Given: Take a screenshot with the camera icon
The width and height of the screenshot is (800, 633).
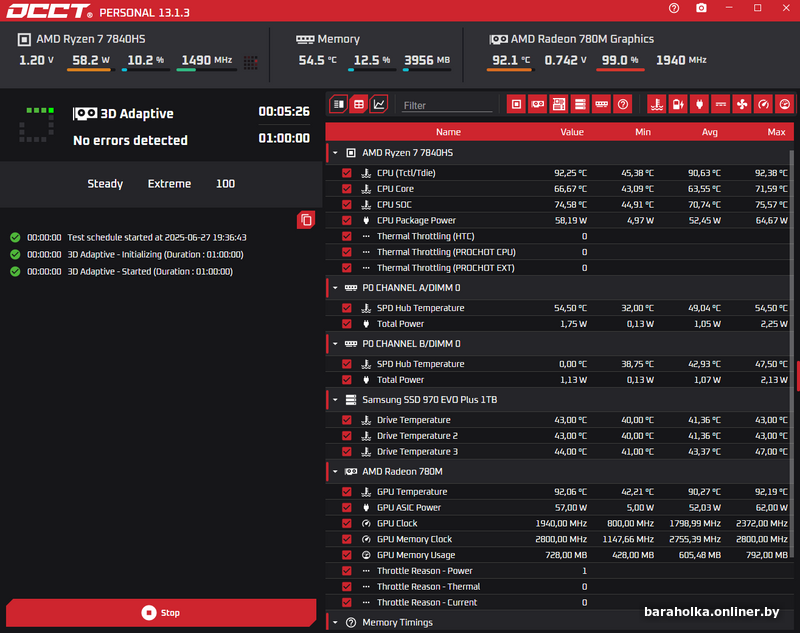Looking at the screenshot, I should (x=702, y=8).
